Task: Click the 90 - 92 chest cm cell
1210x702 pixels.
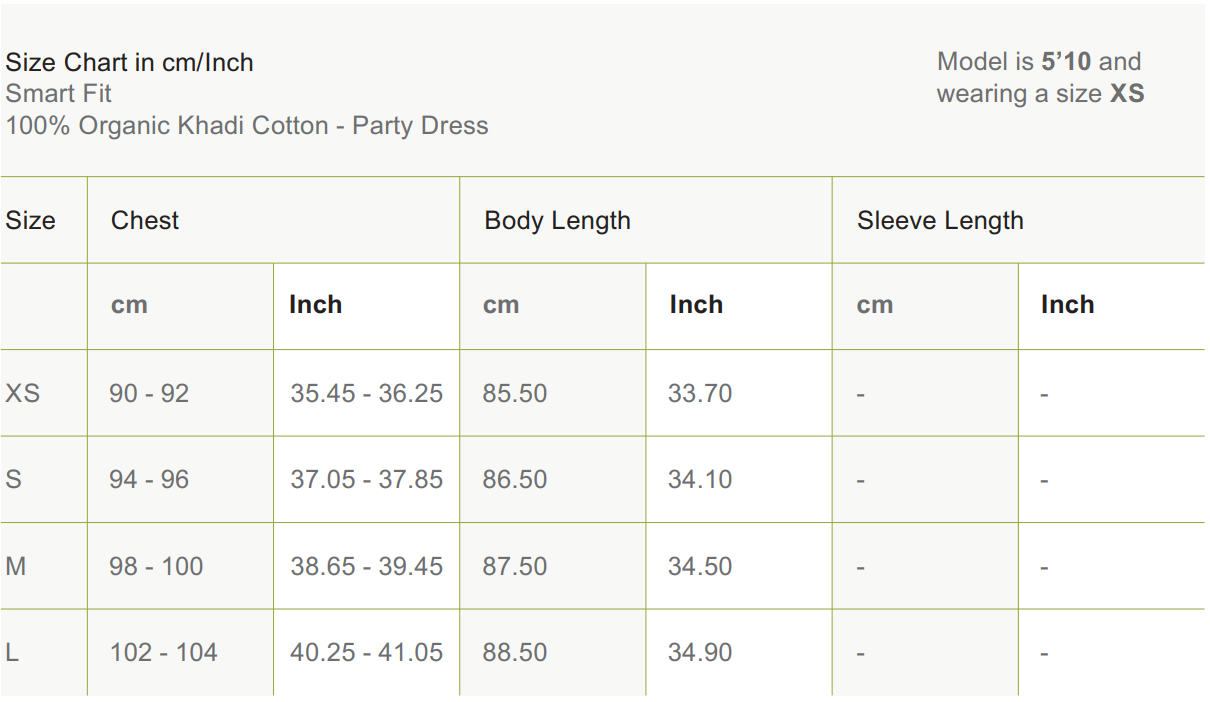Action: pos(149,393)
